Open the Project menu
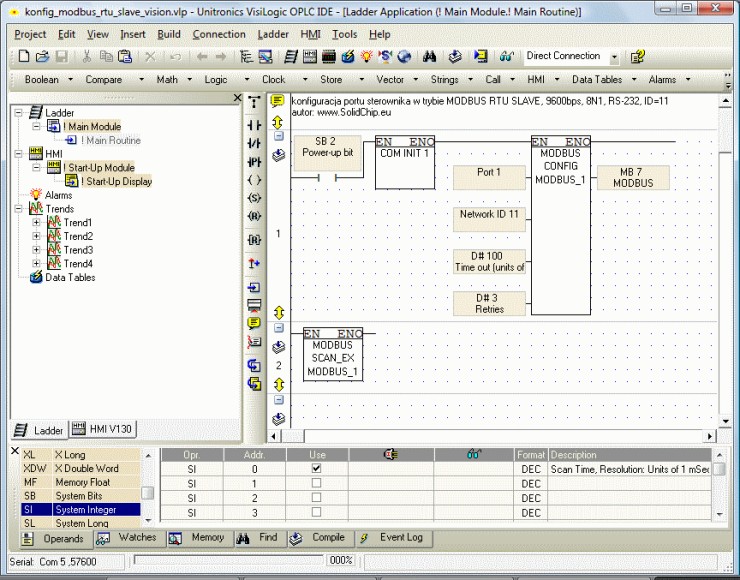 30,34
